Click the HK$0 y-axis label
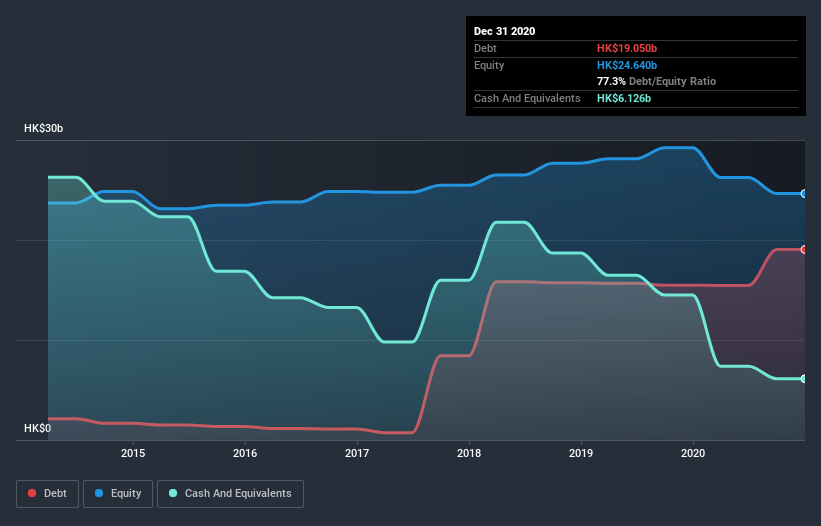821x526 pixels. [x=38, y=428]
